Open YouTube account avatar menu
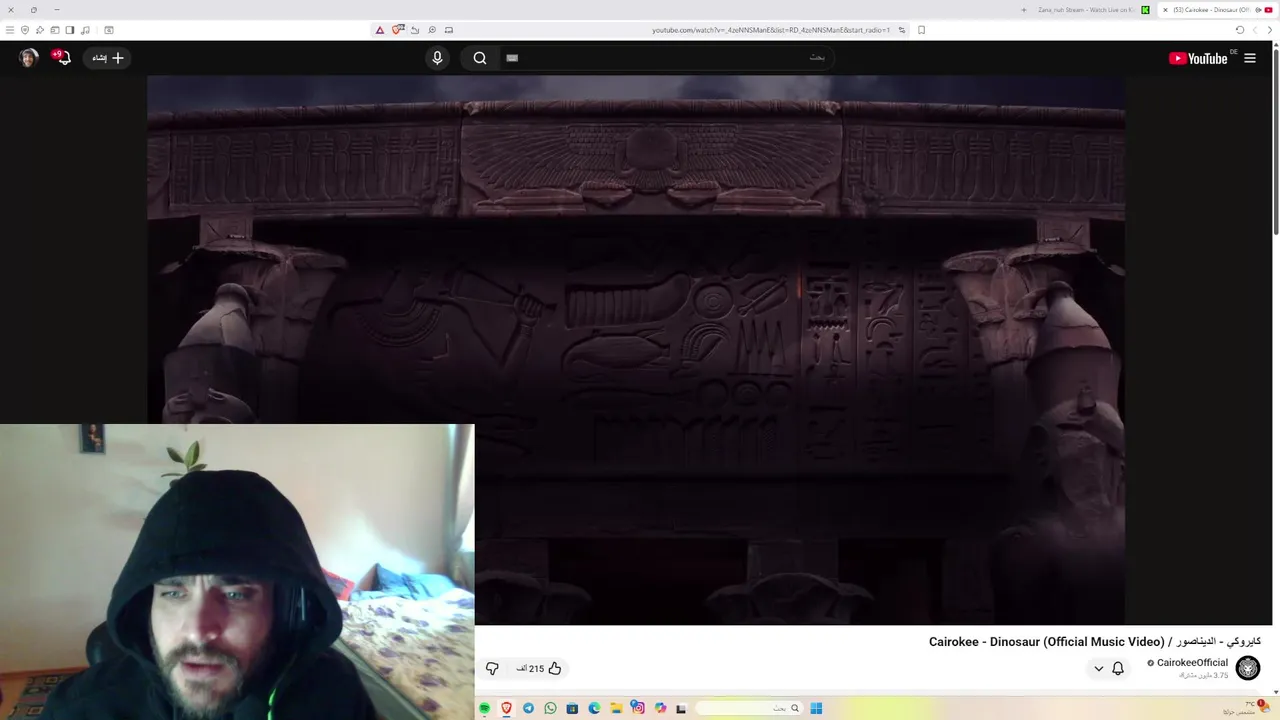 pos(29,58)
